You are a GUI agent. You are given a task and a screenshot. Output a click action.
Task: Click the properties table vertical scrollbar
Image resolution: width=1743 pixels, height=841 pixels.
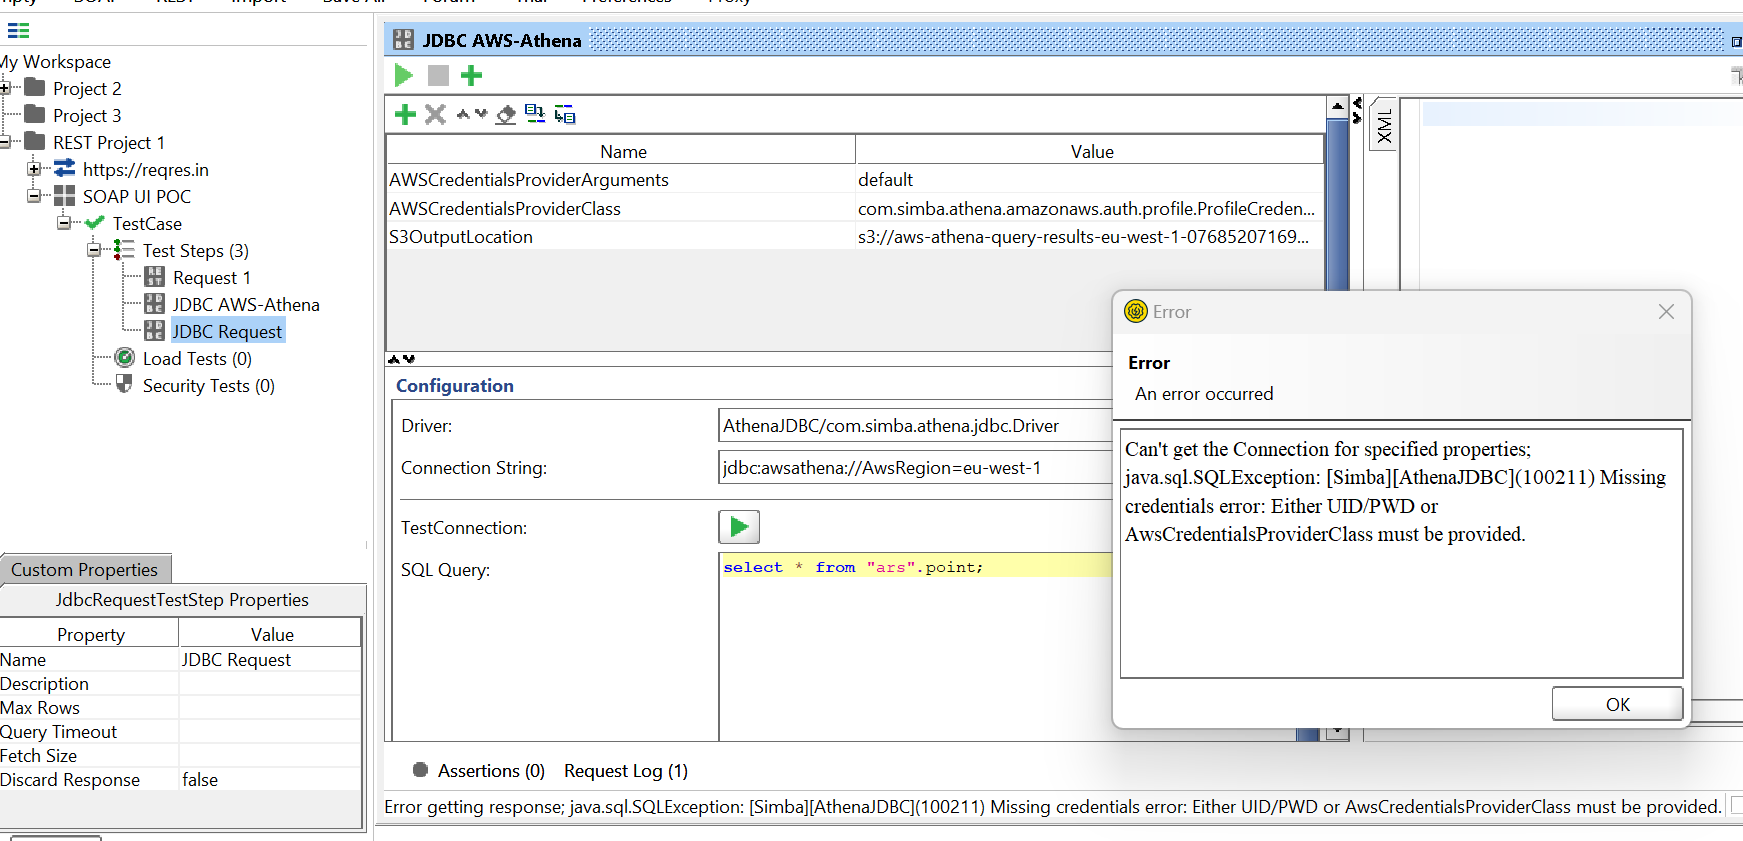[1336, 200]
